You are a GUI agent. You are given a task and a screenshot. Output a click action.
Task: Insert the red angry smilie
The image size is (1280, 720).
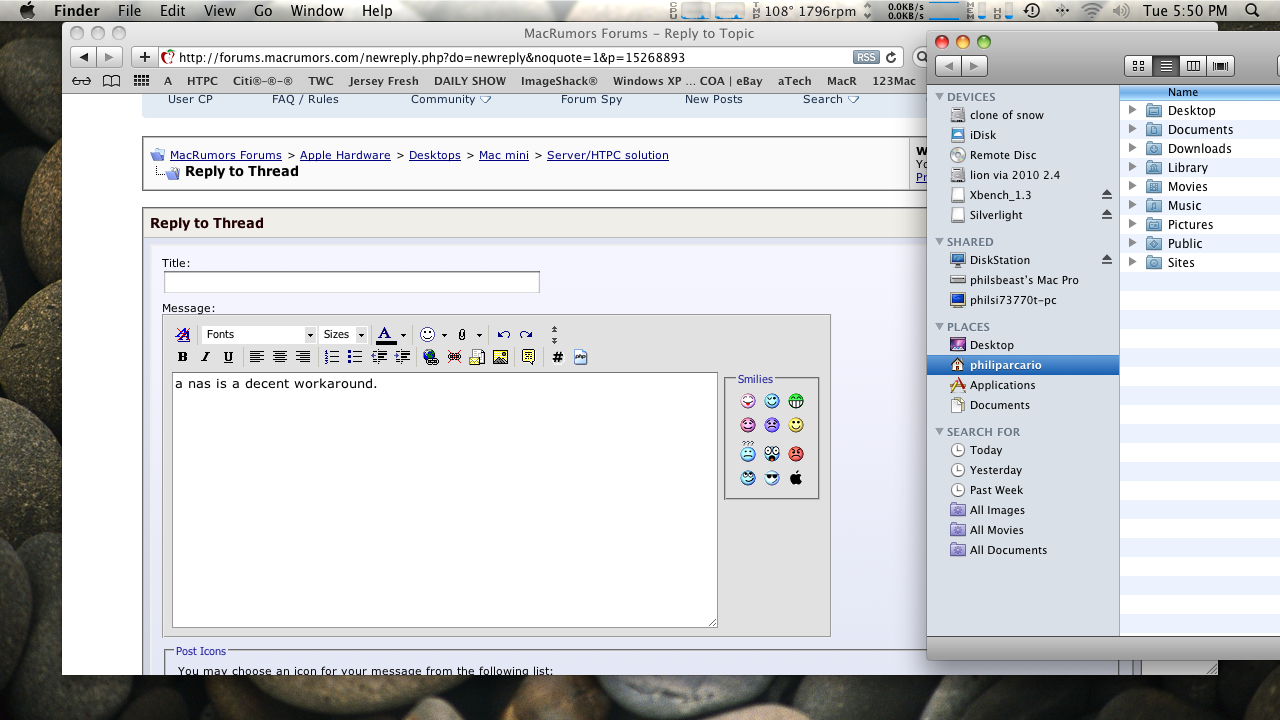[796, 454]
